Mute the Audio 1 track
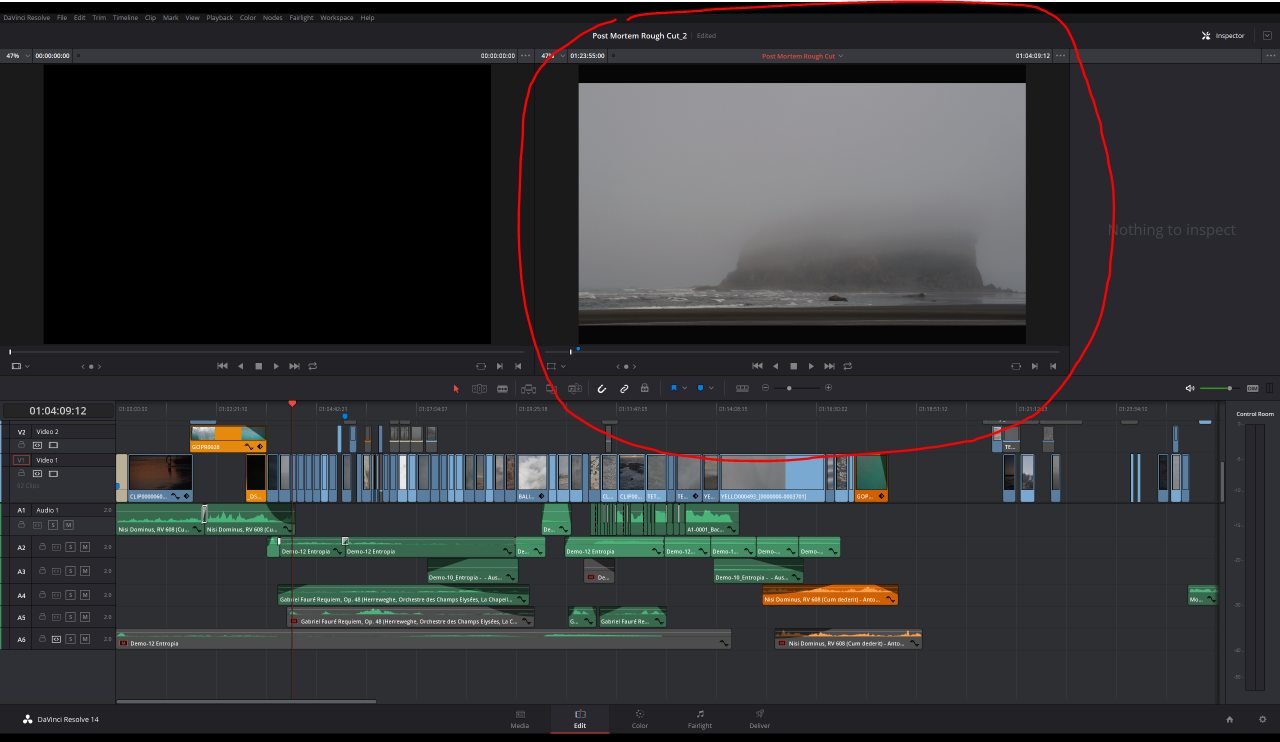 [x=69, y=525]
